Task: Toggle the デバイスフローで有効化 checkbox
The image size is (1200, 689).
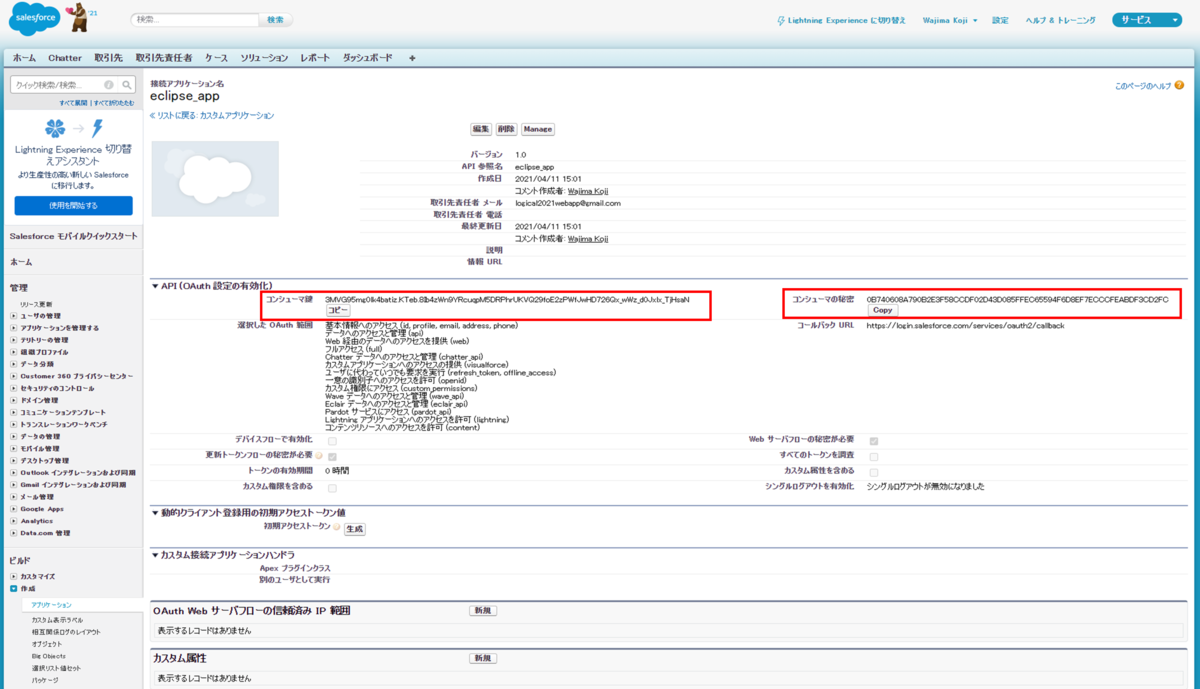Action: point(332,440)
